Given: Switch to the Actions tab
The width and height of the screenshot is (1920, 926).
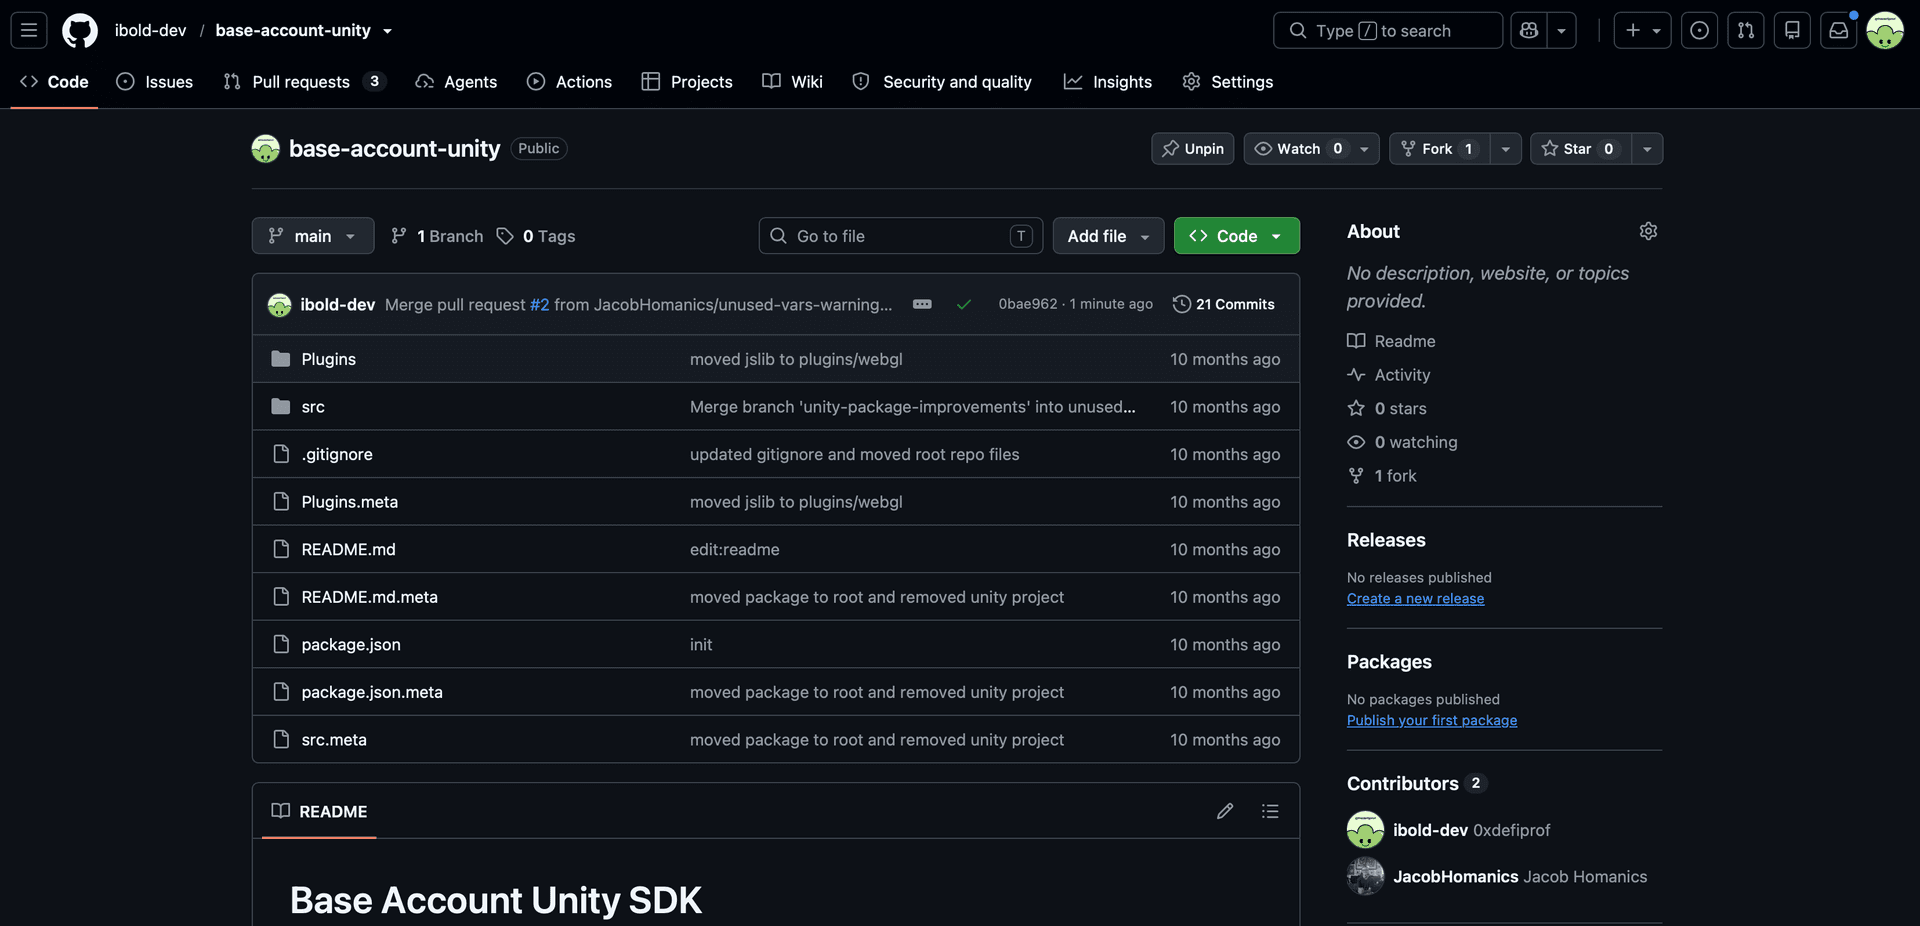Looking at the screenshot, I should pyautogui.click(x=569, y=82).
